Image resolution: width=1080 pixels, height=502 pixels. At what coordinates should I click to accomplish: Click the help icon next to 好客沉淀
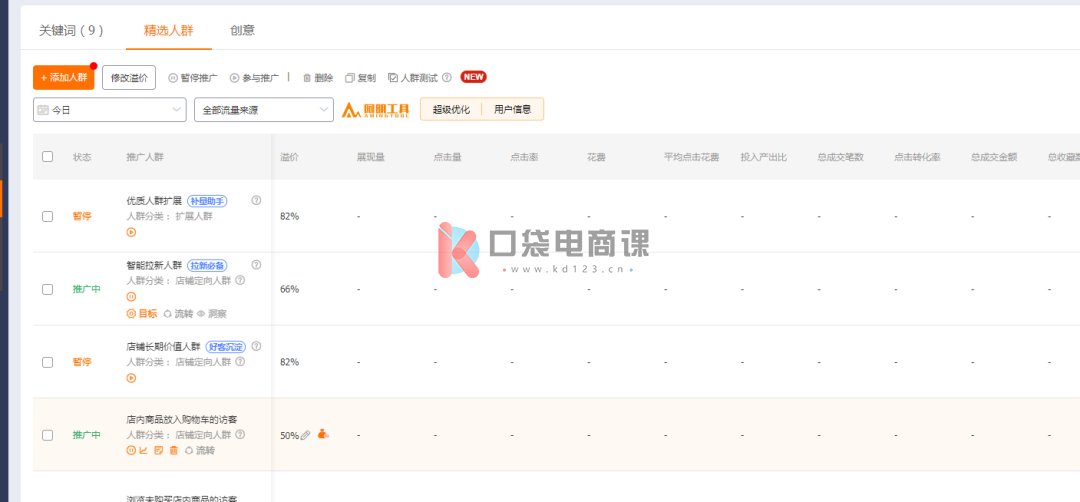[256, 346]
